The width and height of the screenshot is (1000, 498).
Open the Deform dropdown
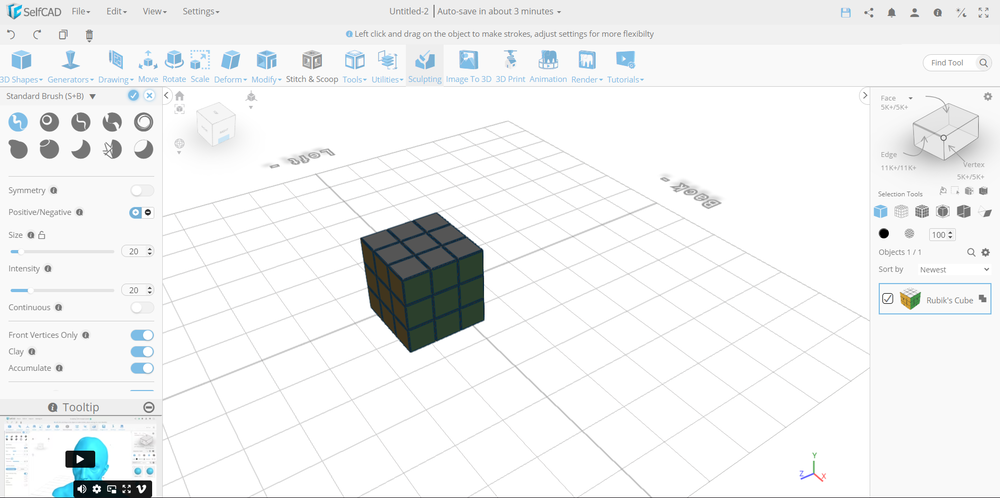(230, 66)
